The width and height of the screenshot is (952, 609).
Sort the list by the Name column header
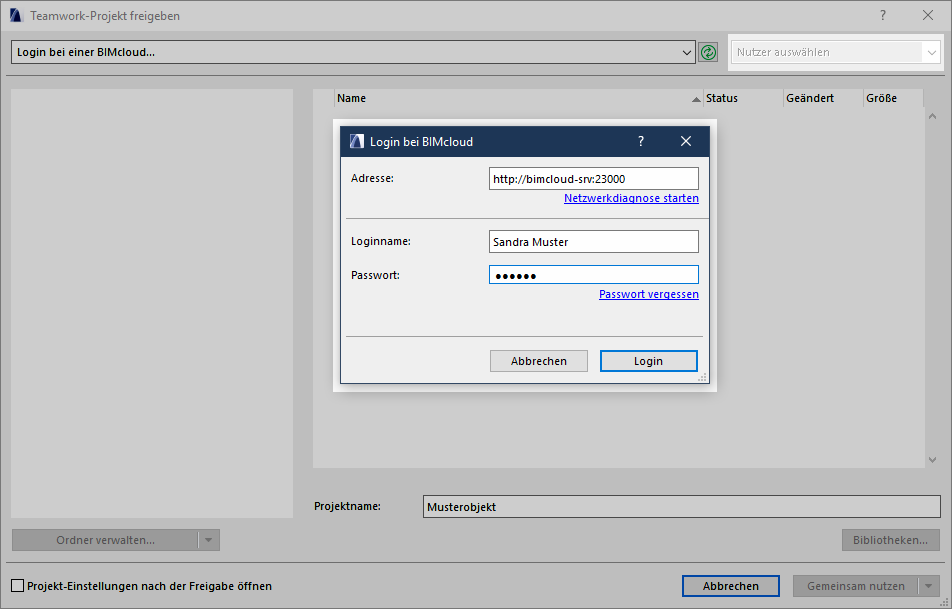(x=518, y=98)
